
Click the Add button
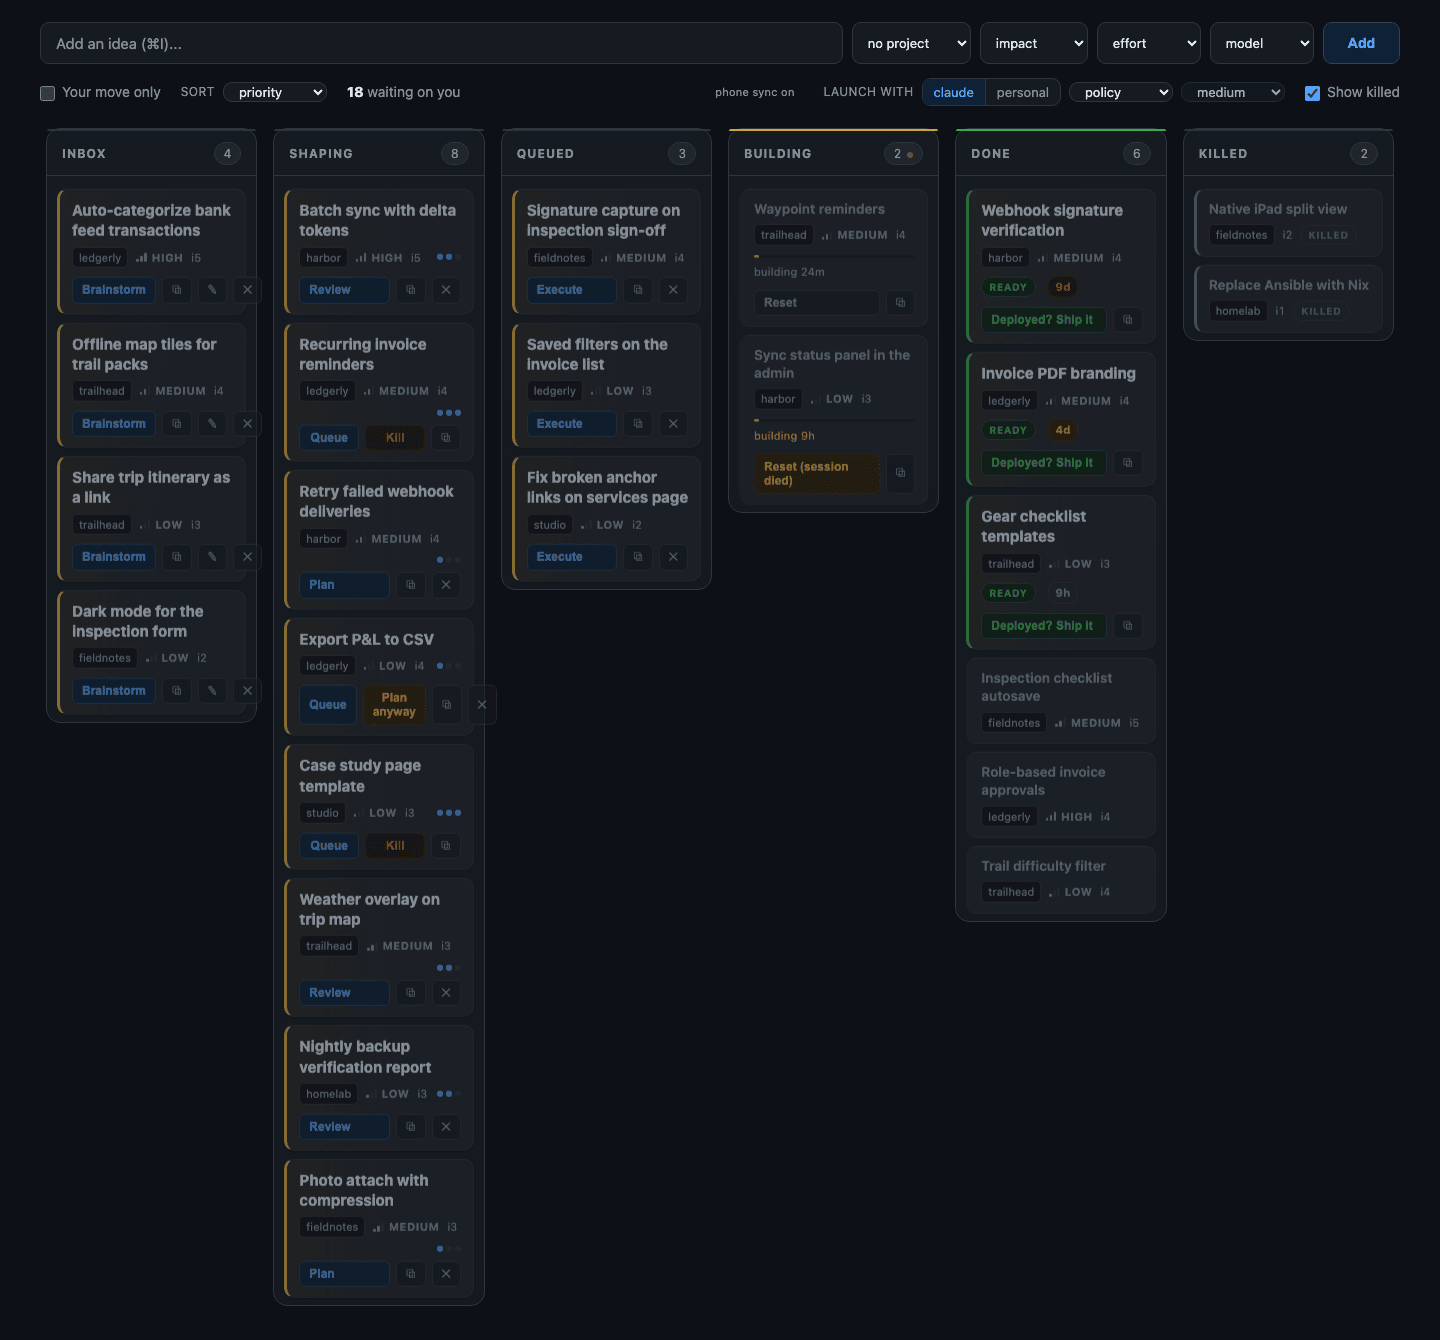(x=1361, y=43)
